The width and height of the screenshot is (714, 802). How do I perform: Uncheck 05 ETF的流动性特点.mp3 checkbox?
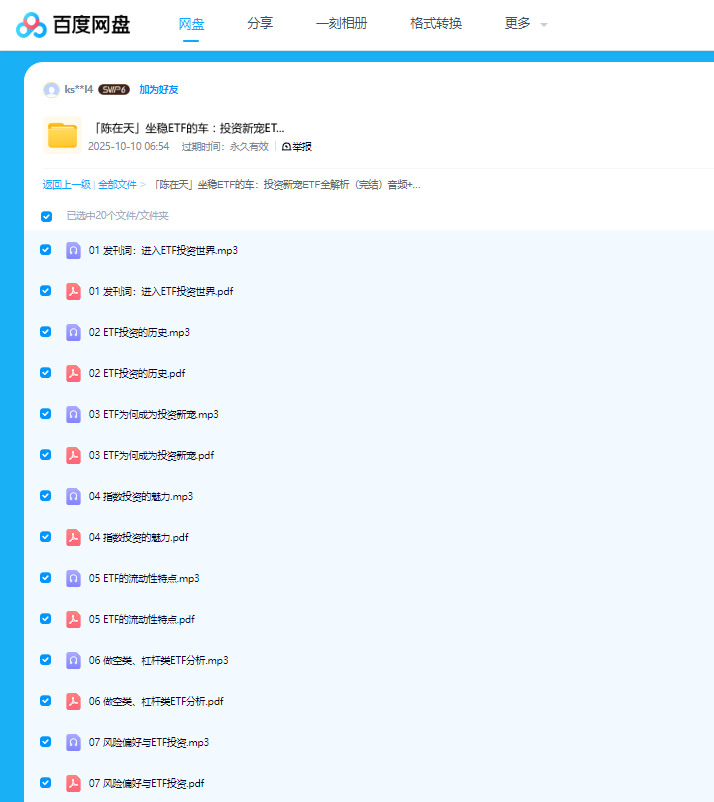click(46, 577)
